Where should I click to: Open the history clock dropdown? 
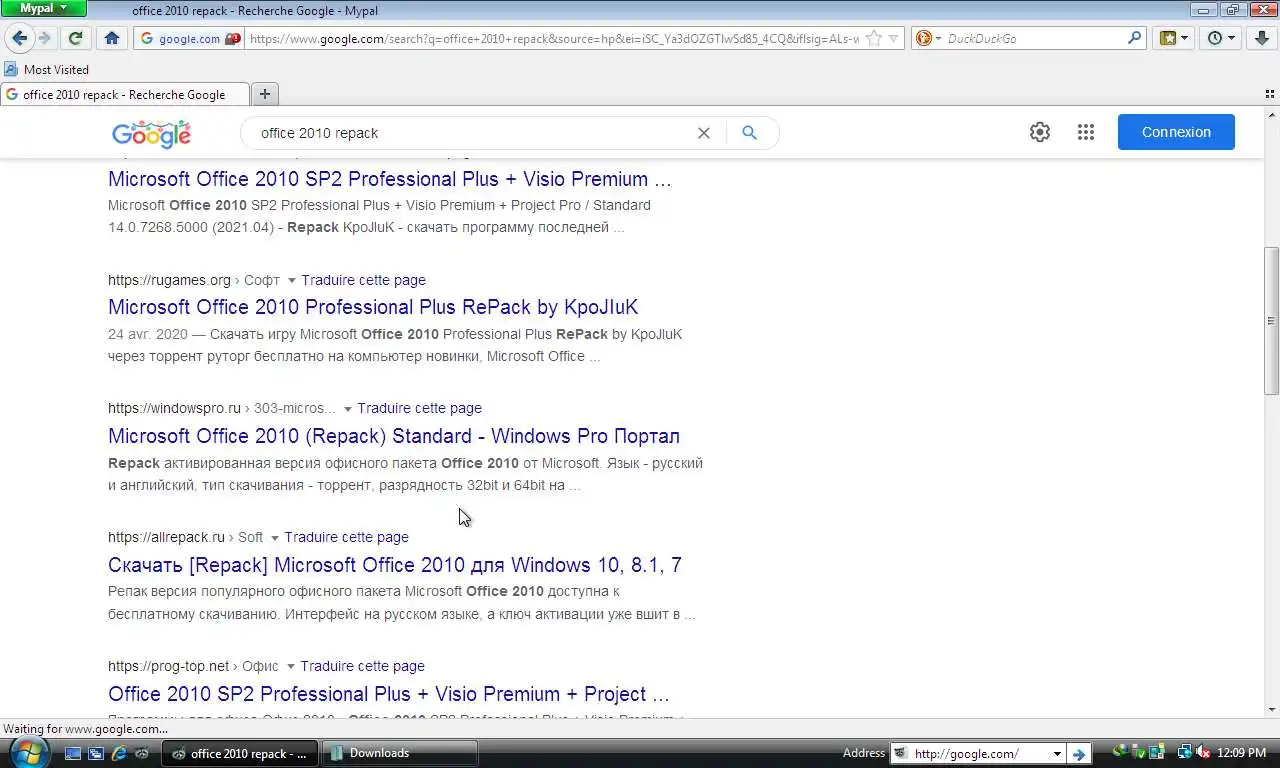point(1221,38)
